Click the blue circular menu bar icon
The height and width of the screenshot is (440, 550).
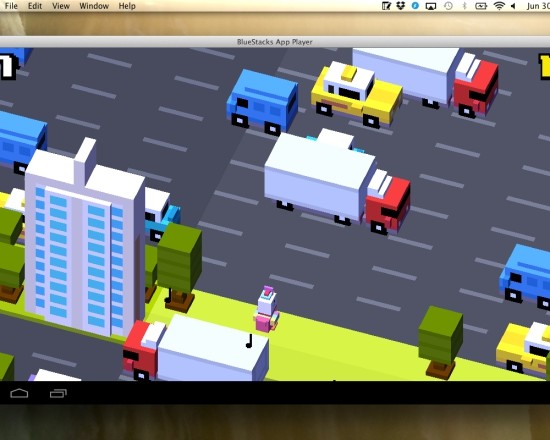415,6
